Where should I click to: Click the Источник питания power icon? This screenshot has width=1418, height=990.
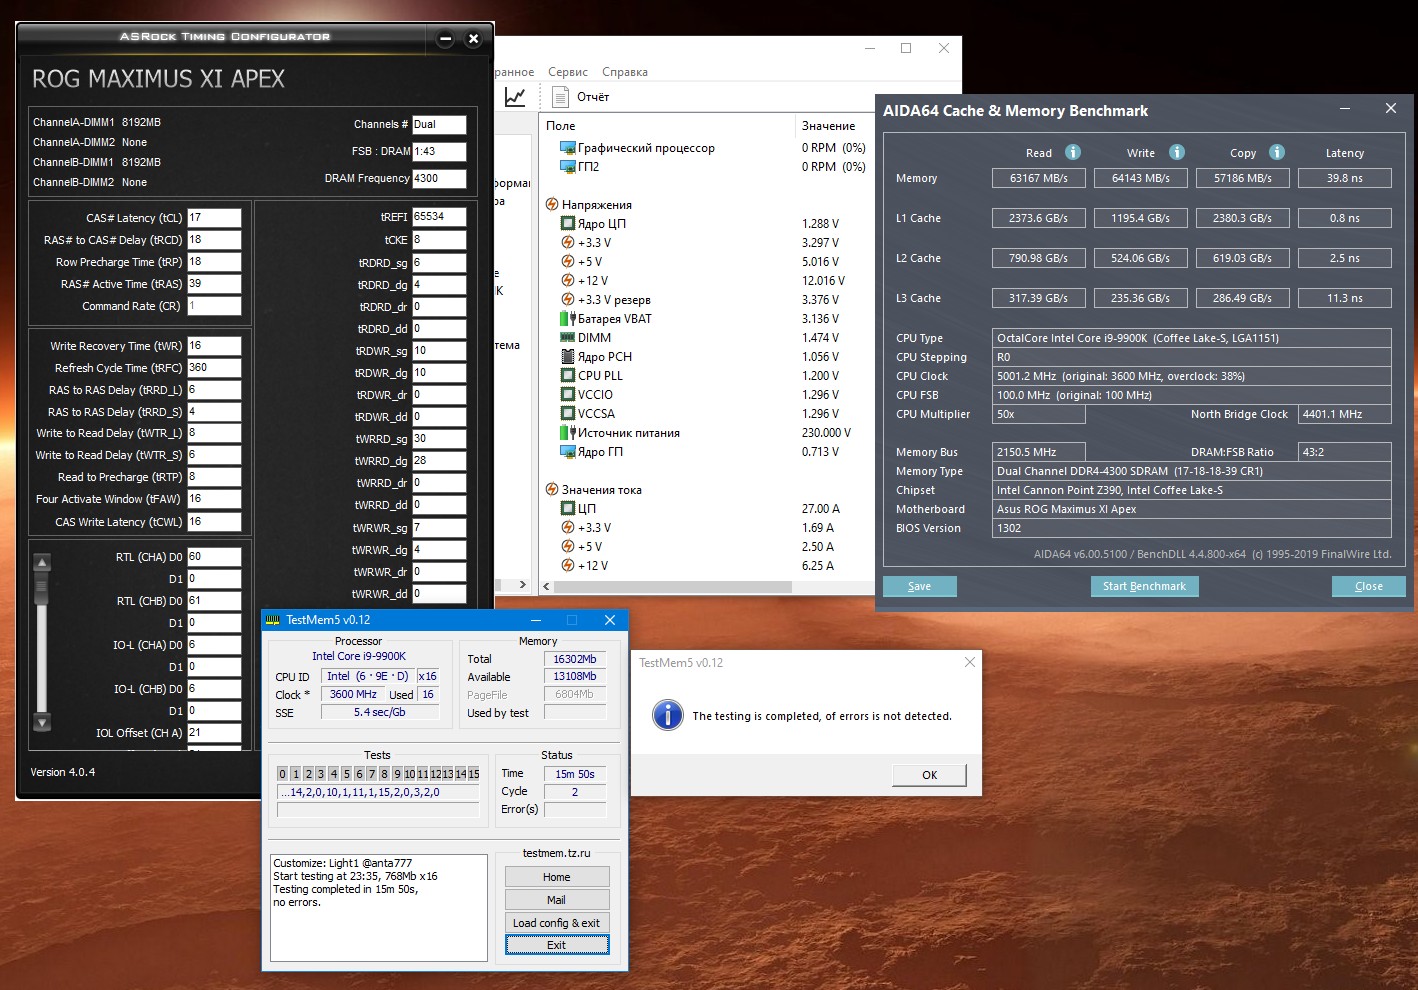[568, 433]
